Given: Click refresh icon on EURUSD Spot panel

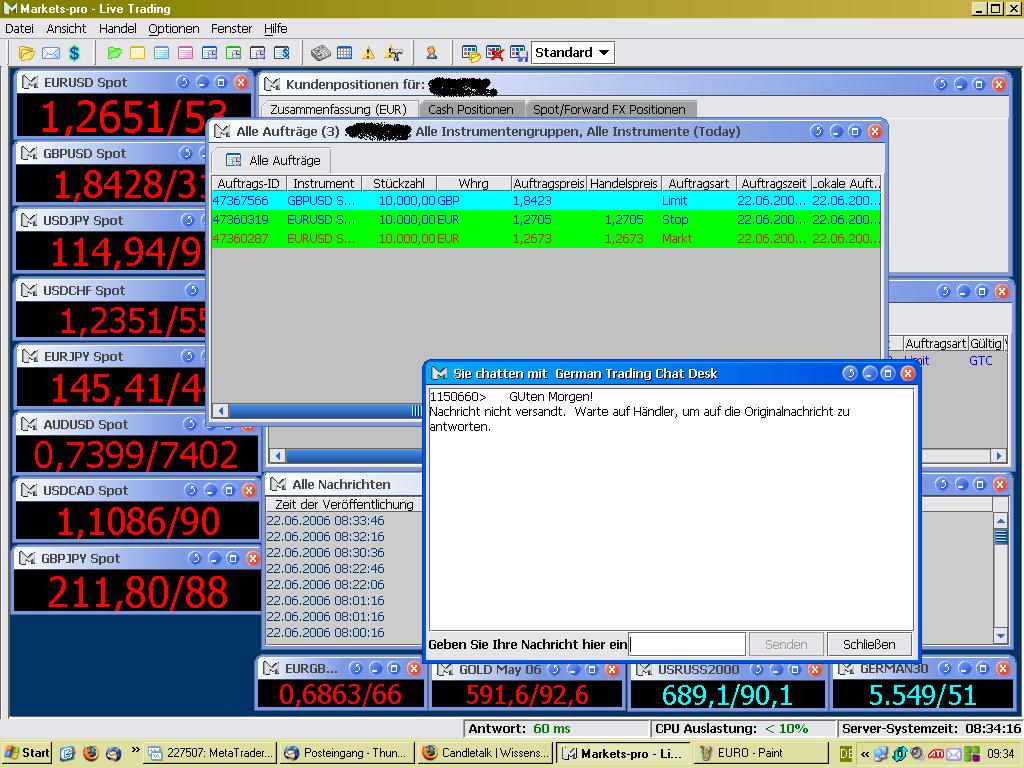Looking at the screenshot, I should [x=183, y=82].
